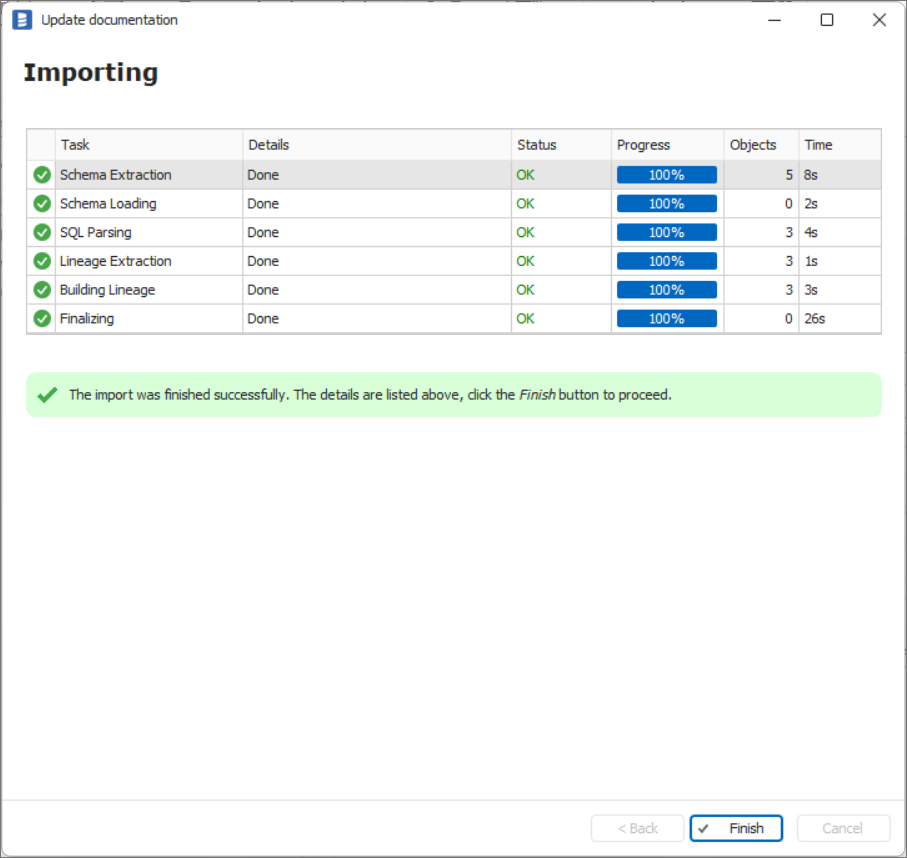Click the Building Lineage green check icon
The image size is (907, 858).
tap(42, 290)
